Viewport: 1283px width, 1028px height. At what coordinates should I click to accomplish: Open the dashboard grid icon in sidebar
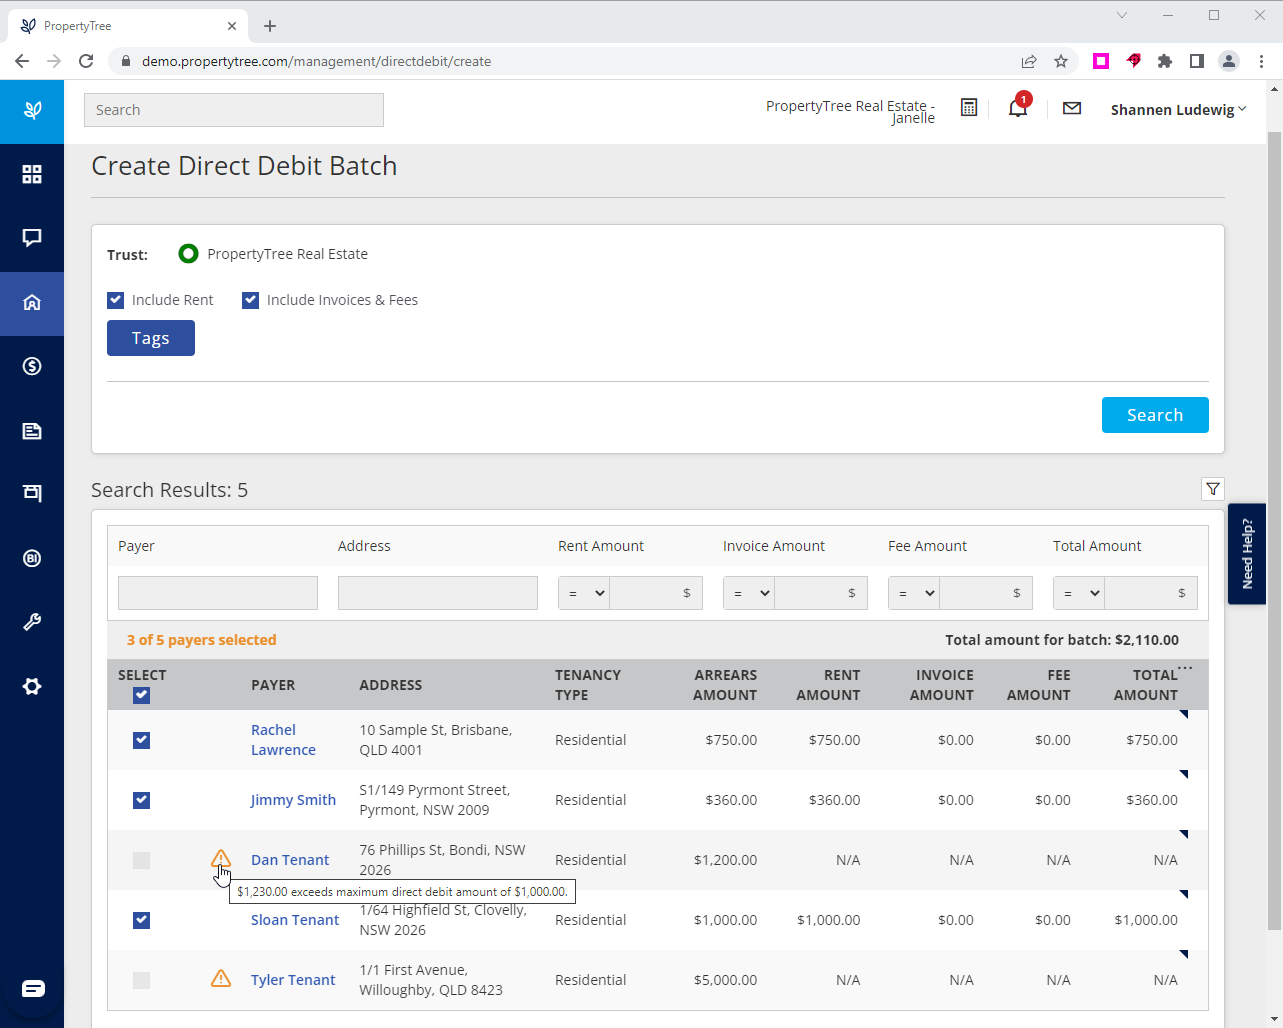tap(32, 174)
